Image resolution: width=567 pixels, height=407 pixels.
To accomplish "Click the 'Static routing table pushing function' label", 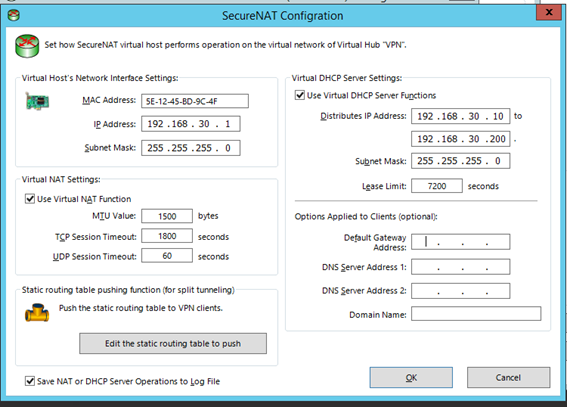I will [128, 290].
